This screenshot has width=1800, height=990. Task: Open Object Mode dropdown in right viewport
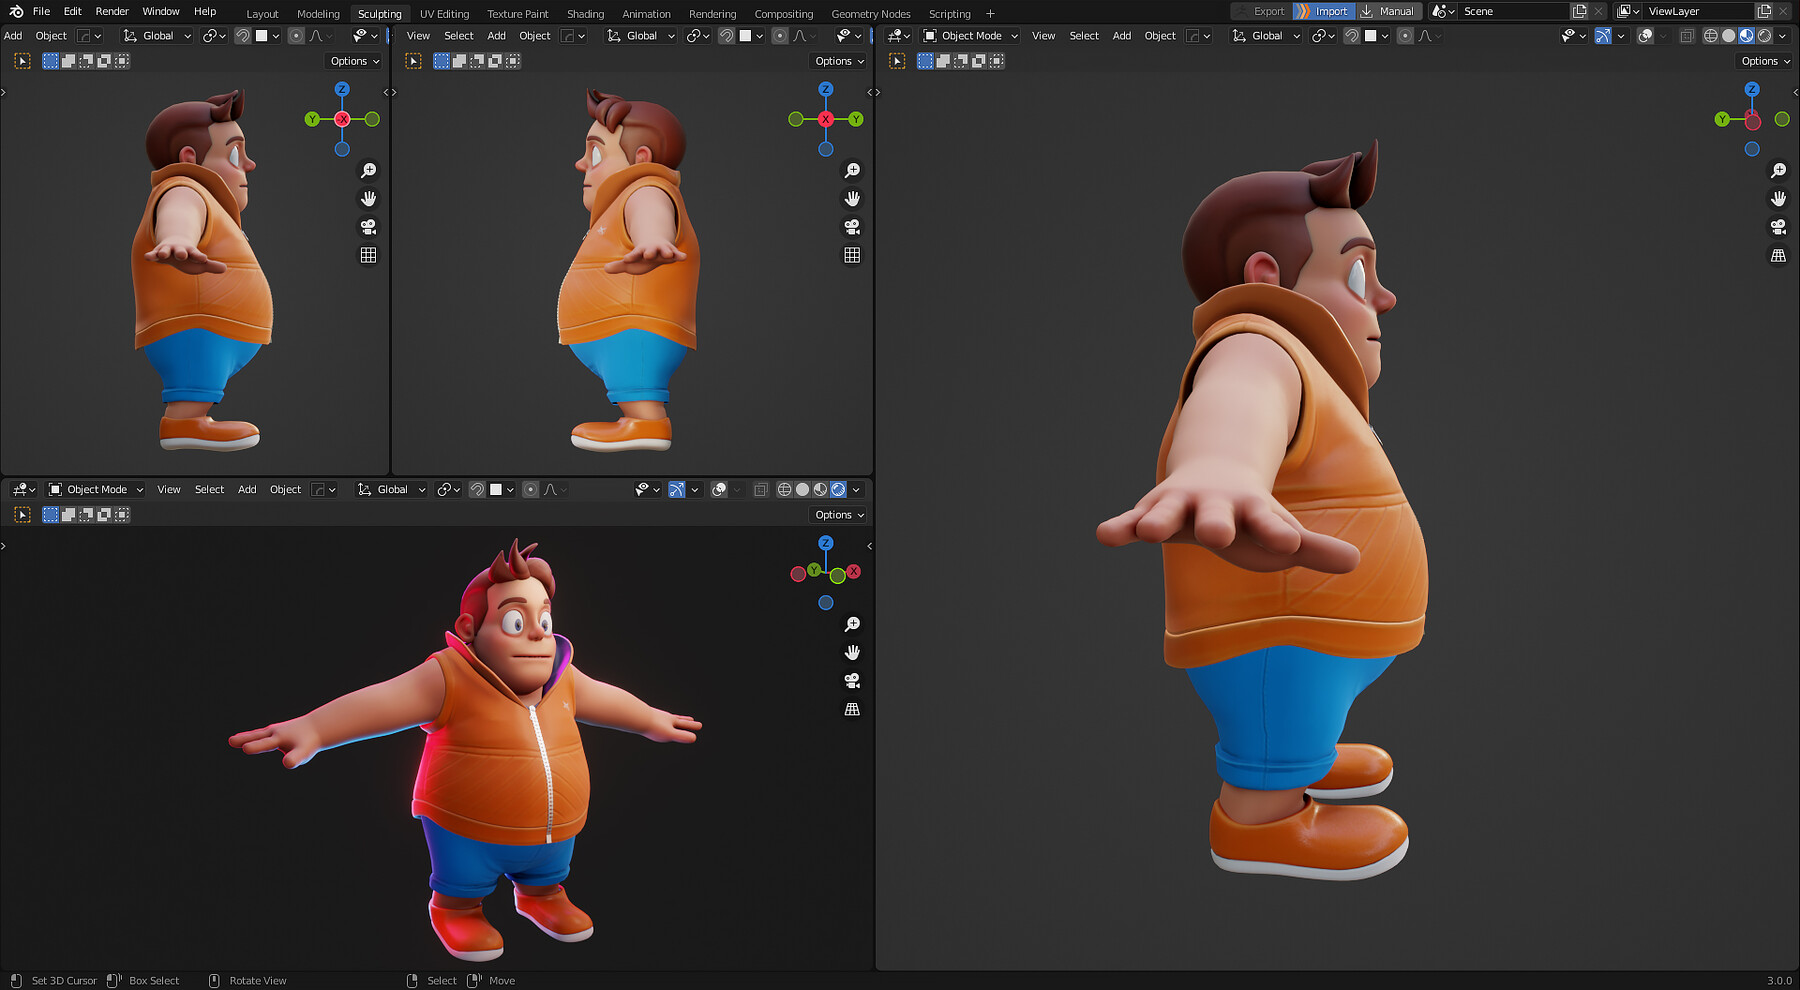[x=970, y=36]
